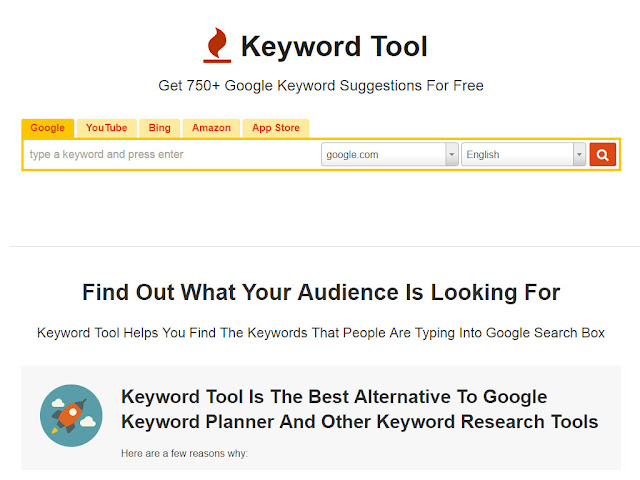Click the arrow on the google.com selector

pos(452,155)
